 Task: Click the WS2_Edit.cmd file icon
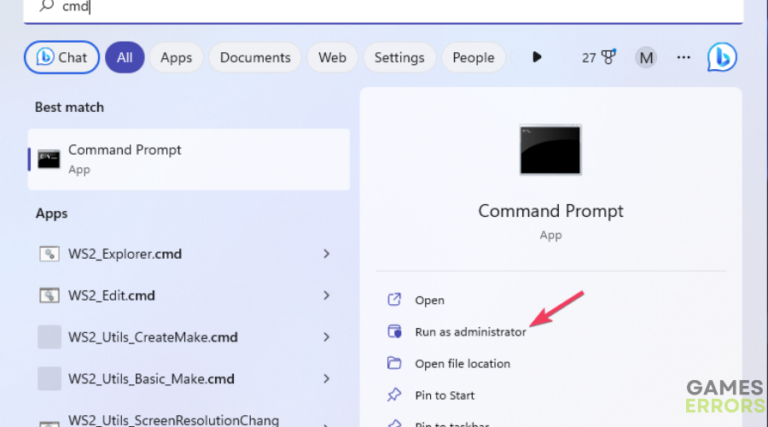click(49, 295)
